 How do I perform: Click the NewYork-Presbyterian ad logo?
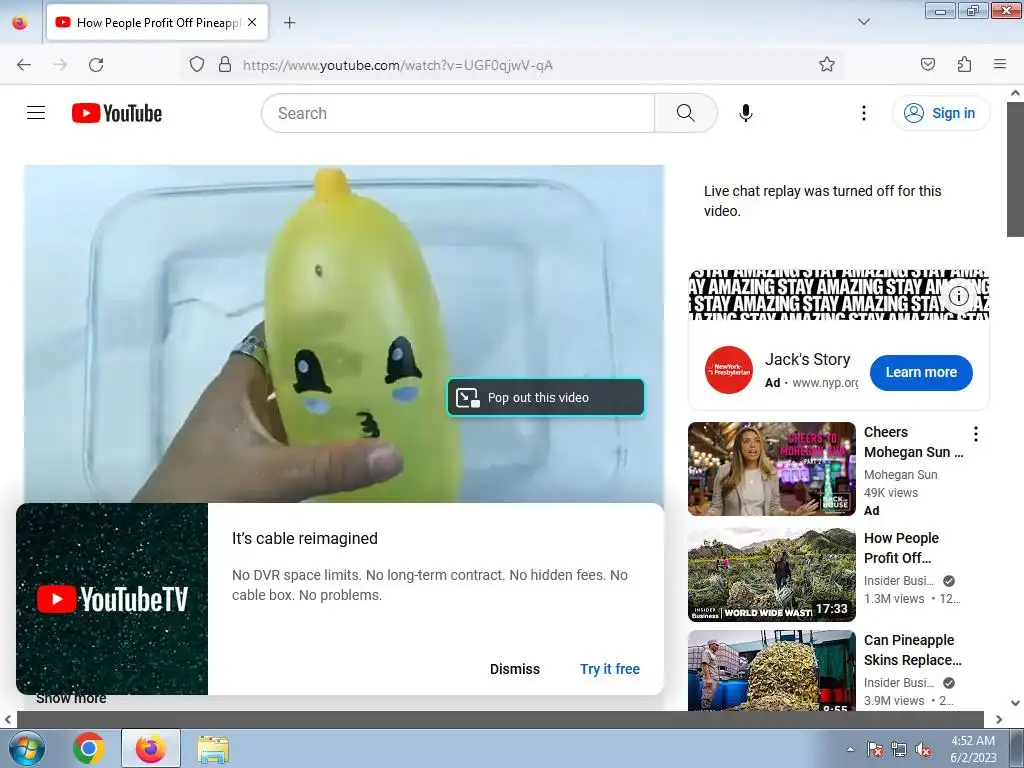click(729, 370)
